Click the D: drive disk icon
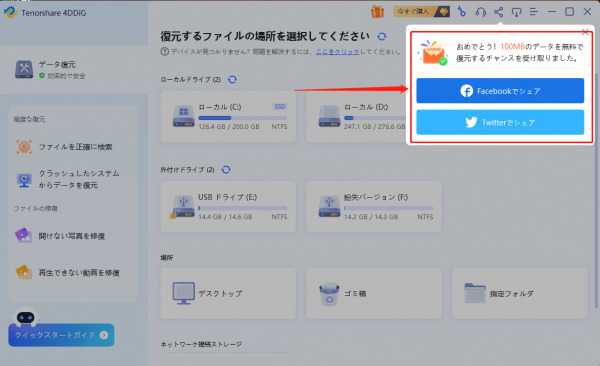 coord(329,116)
